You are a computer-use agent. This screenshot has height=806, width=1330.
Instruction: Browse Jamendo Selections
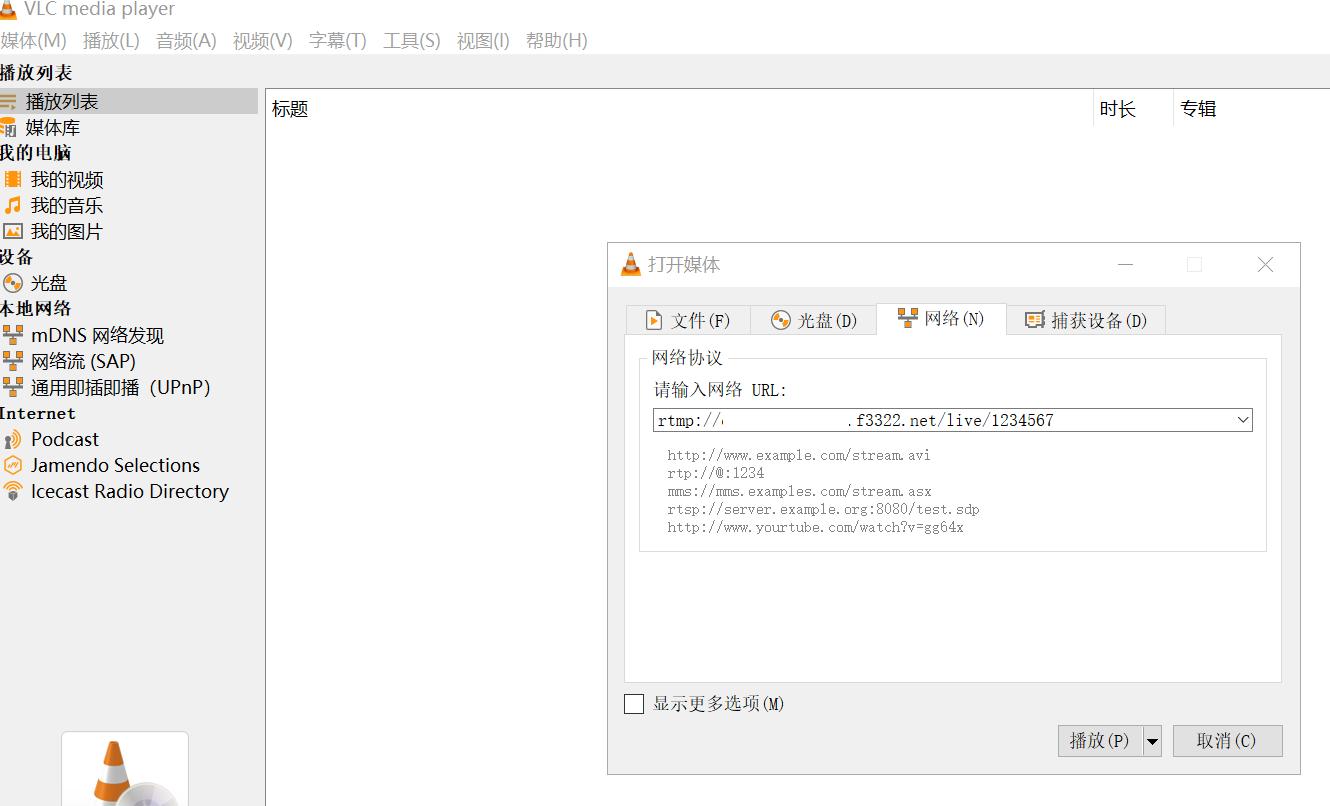pos(115,465)
